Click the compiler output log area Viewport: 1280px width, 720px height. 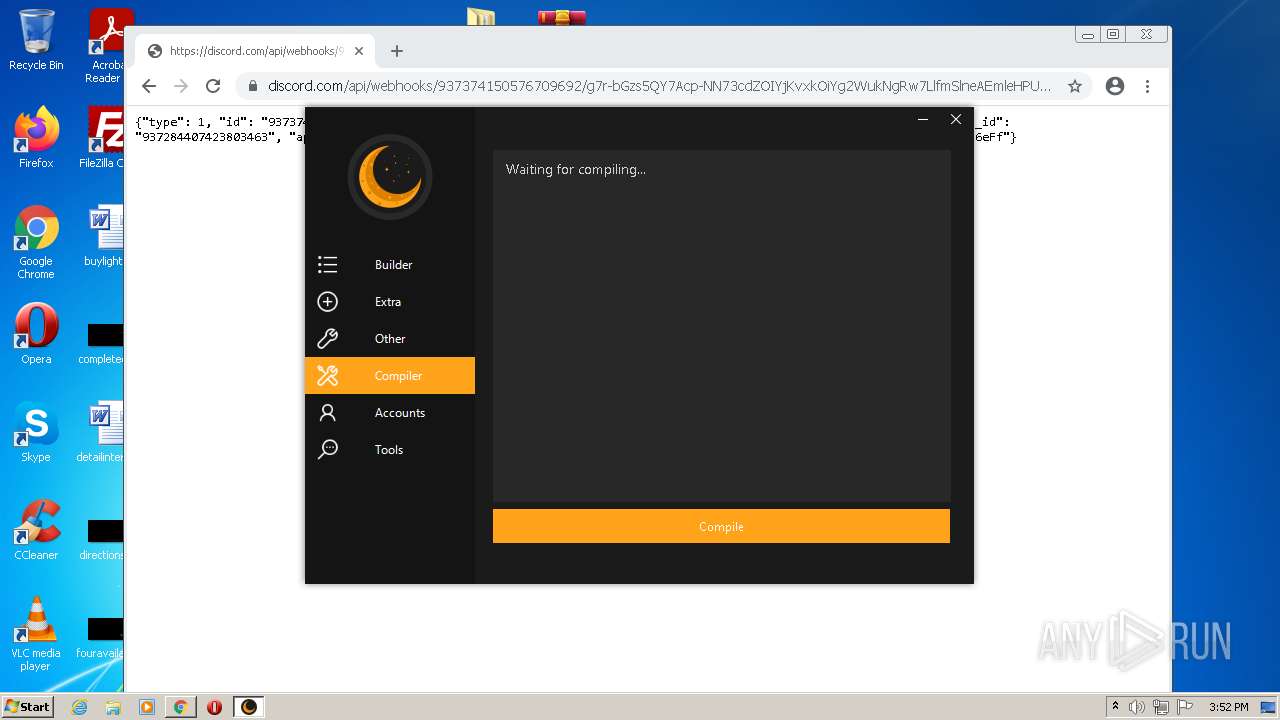(x=721, y=326)
